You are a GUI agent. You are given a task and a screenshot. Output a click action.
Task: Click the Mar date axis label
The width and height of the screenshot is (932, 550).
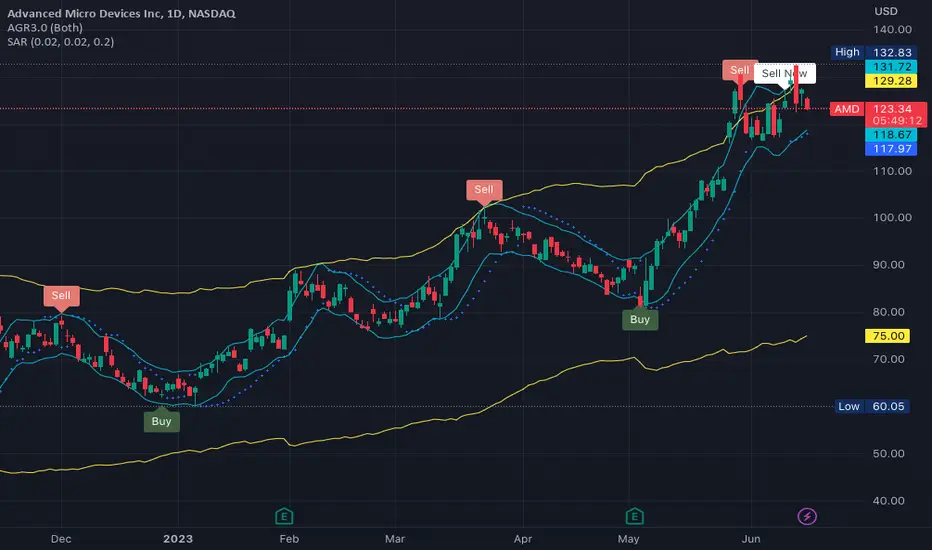point(395,539)
